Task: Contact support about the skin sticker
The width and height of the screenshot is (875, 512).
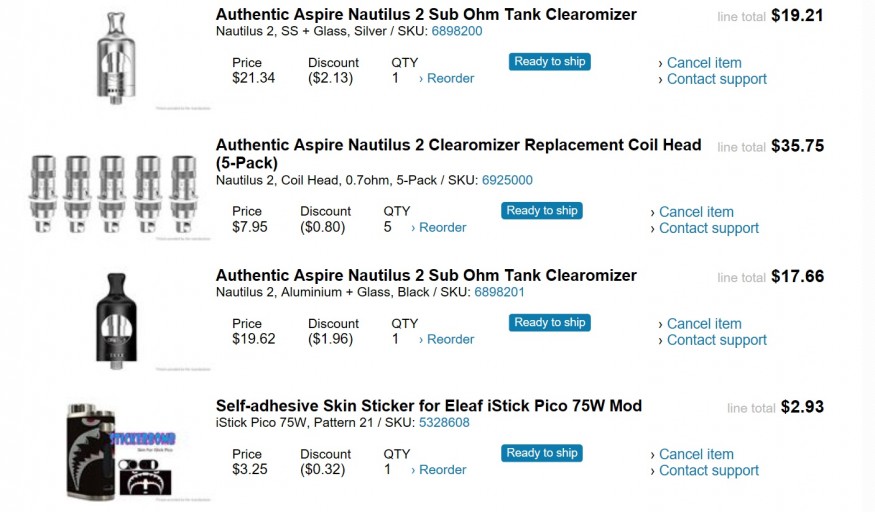Action: pyautogui.click(x=709, y=470)
